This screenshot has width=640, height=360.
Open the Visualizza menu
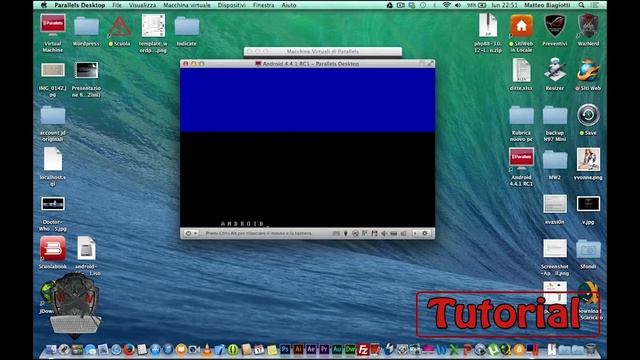142,5
